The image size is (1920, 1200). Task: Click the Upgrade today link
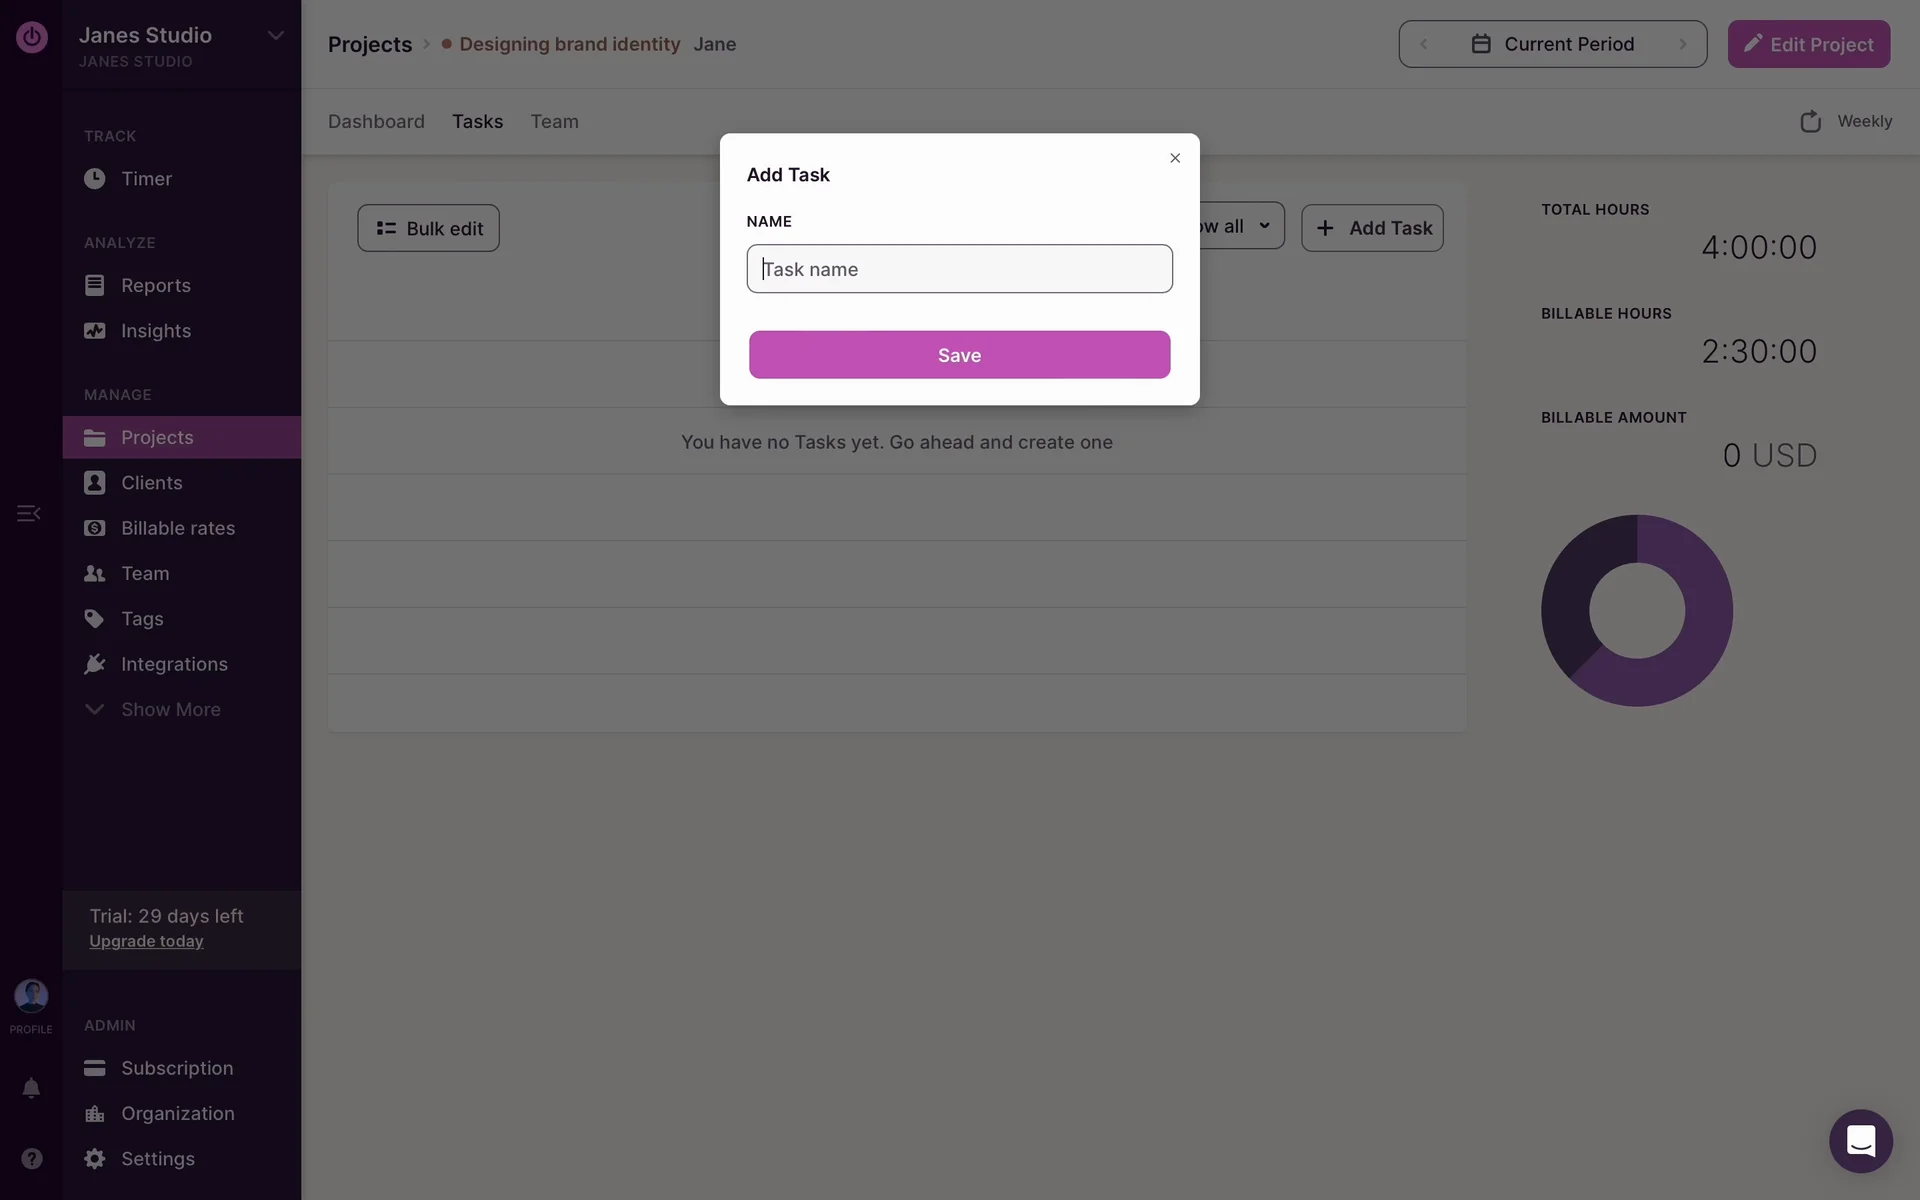point(146,941)
